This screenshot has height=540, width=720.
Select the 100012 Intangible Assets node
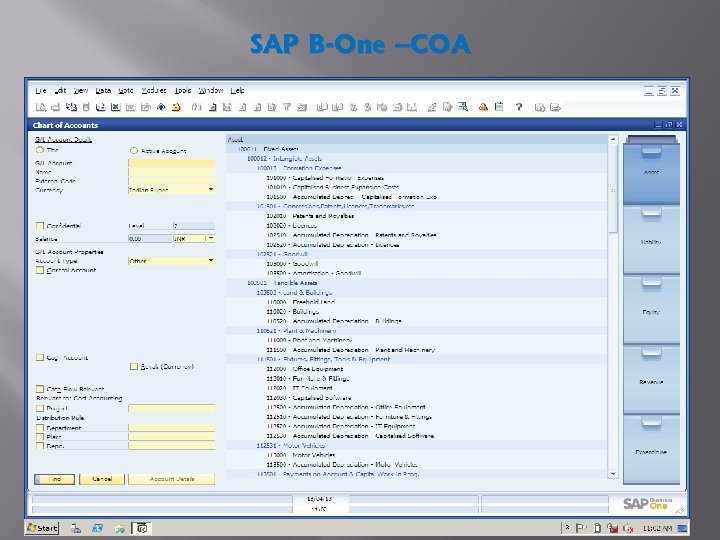285,158
